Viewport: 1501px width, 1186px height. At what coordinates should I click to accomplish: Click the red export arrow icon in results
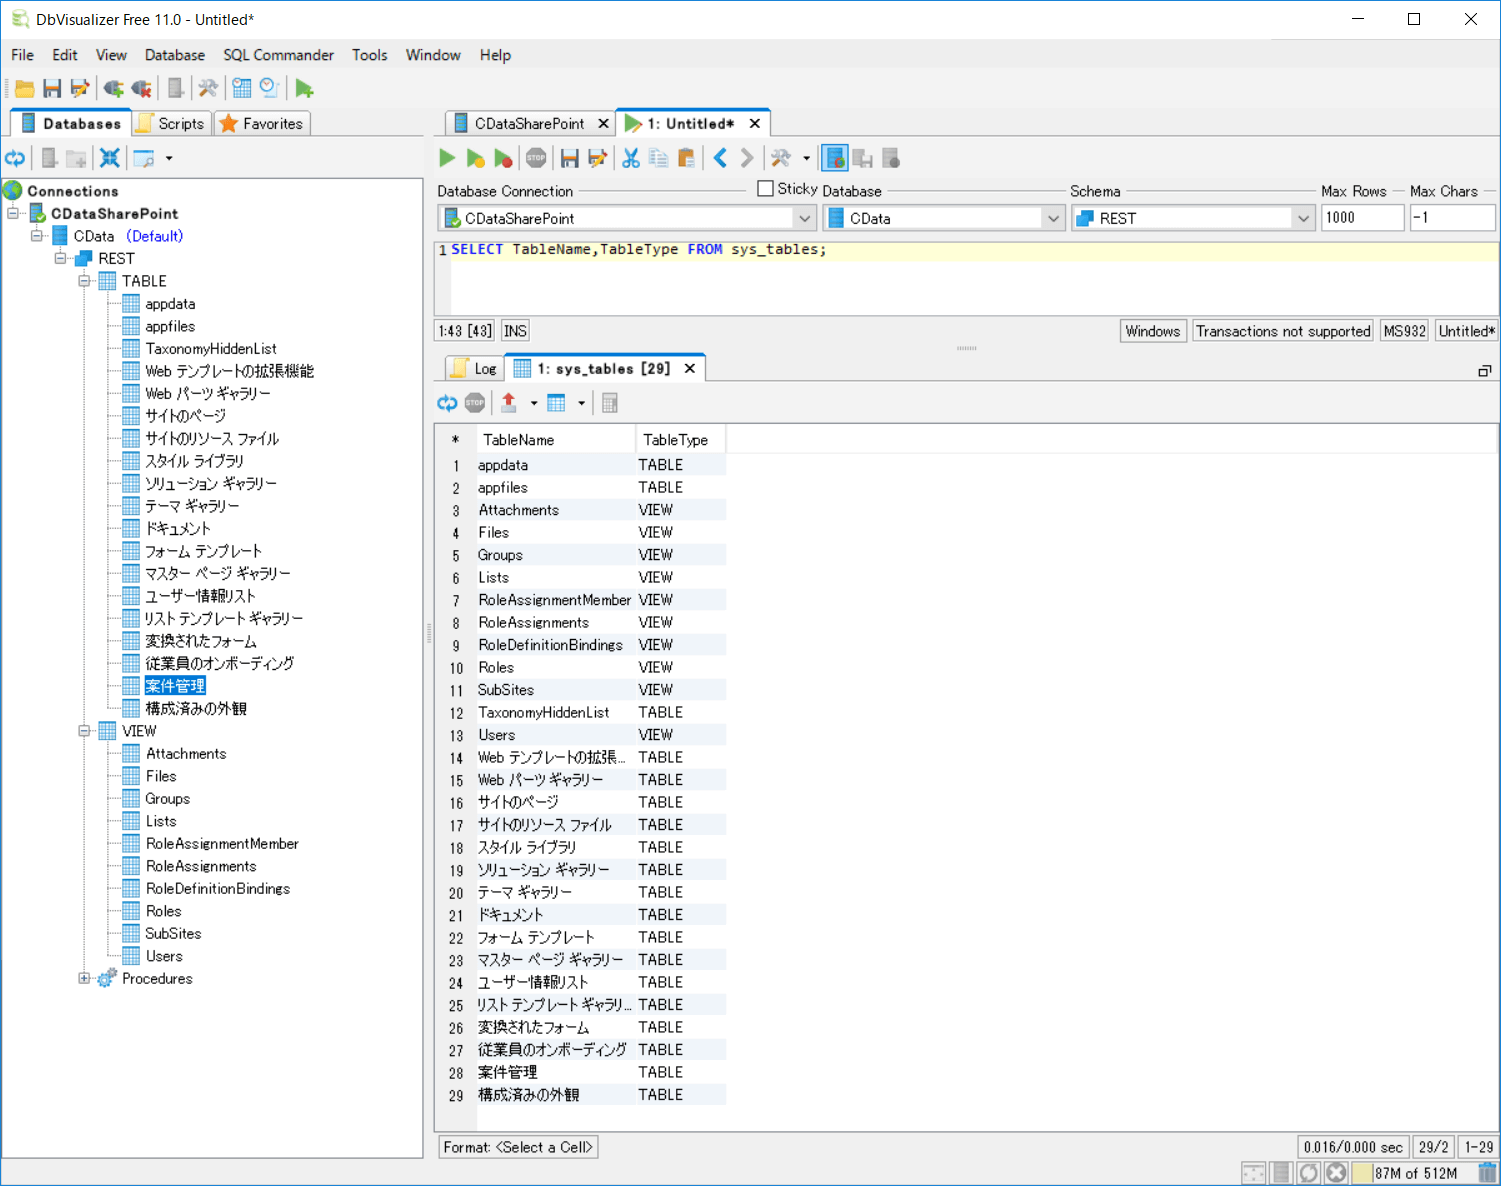tap(508, 403)
